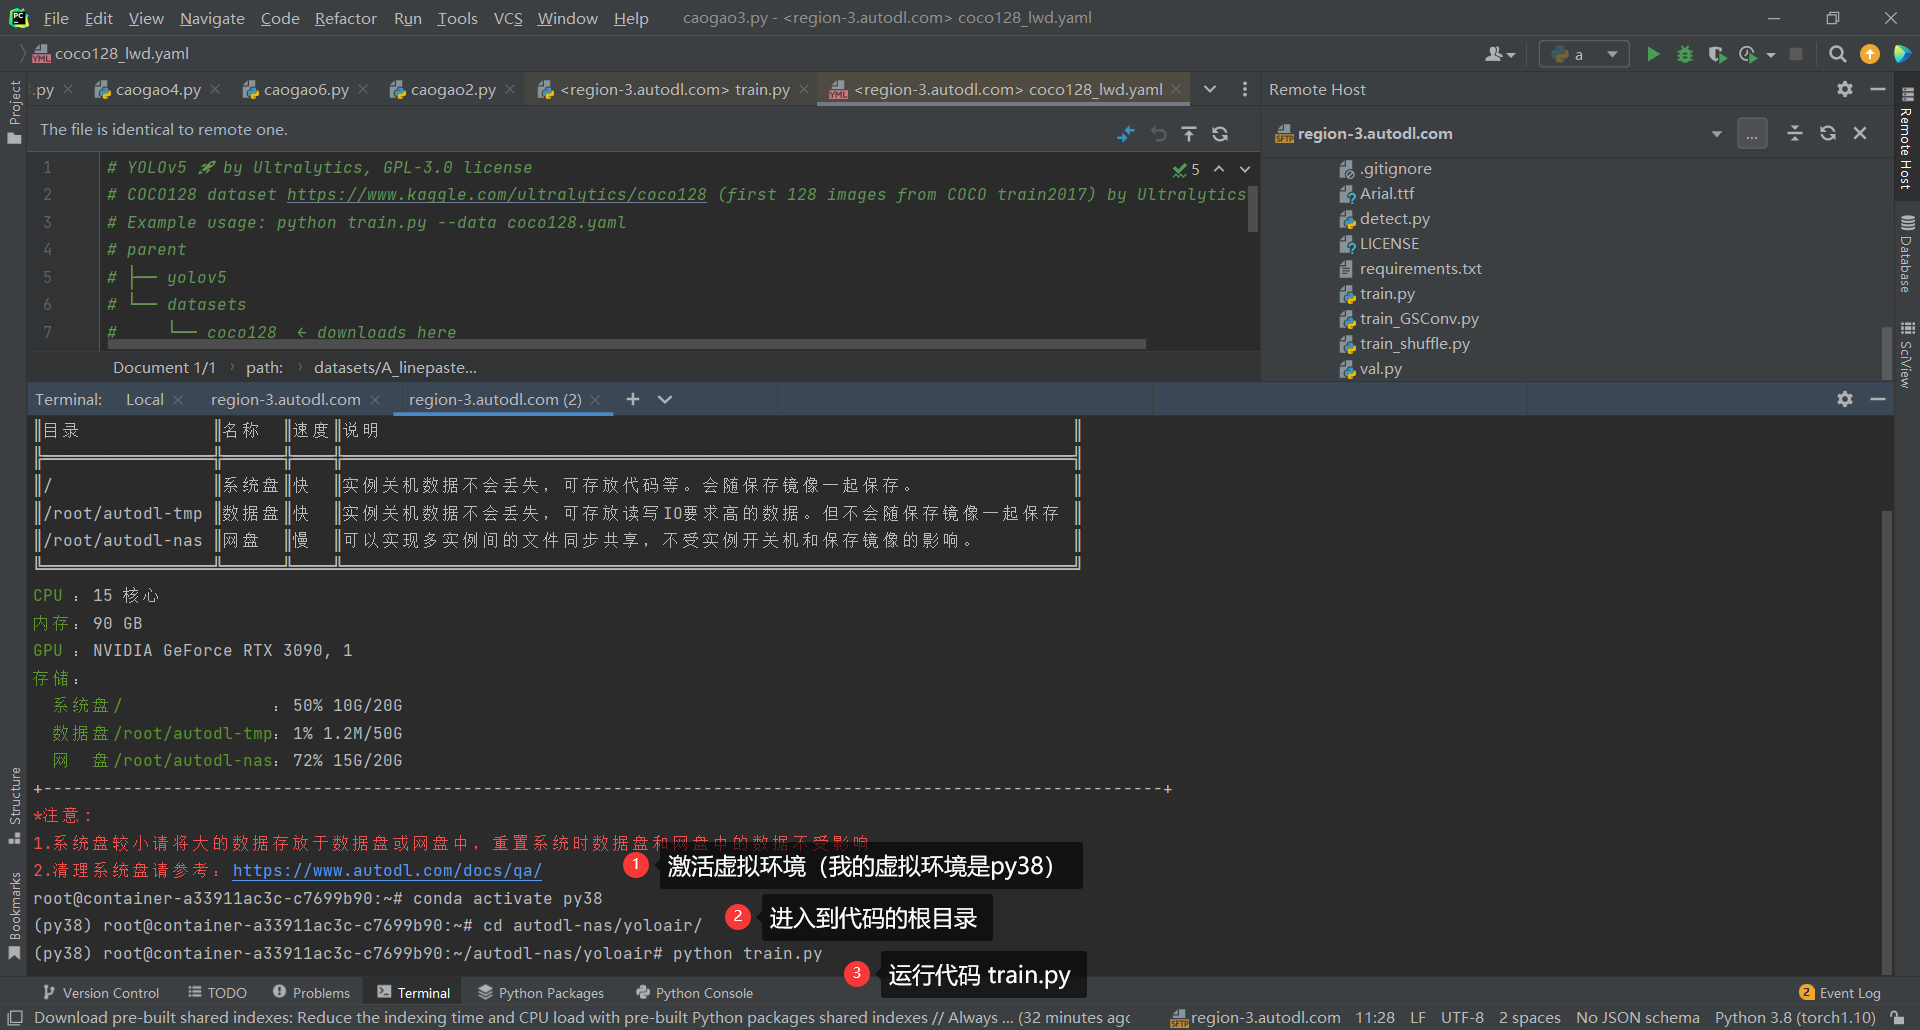Refresh the Remote Host file tree

[1828, 133]
